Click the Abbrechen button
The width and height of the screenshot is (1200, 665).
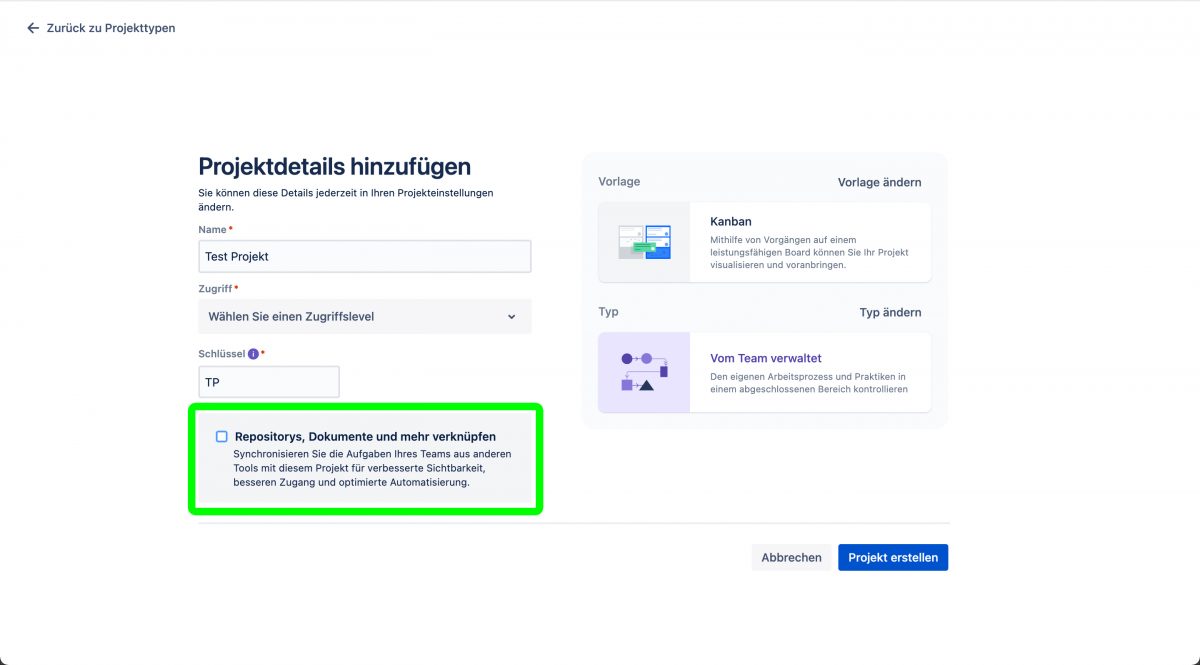pos(791,558)
